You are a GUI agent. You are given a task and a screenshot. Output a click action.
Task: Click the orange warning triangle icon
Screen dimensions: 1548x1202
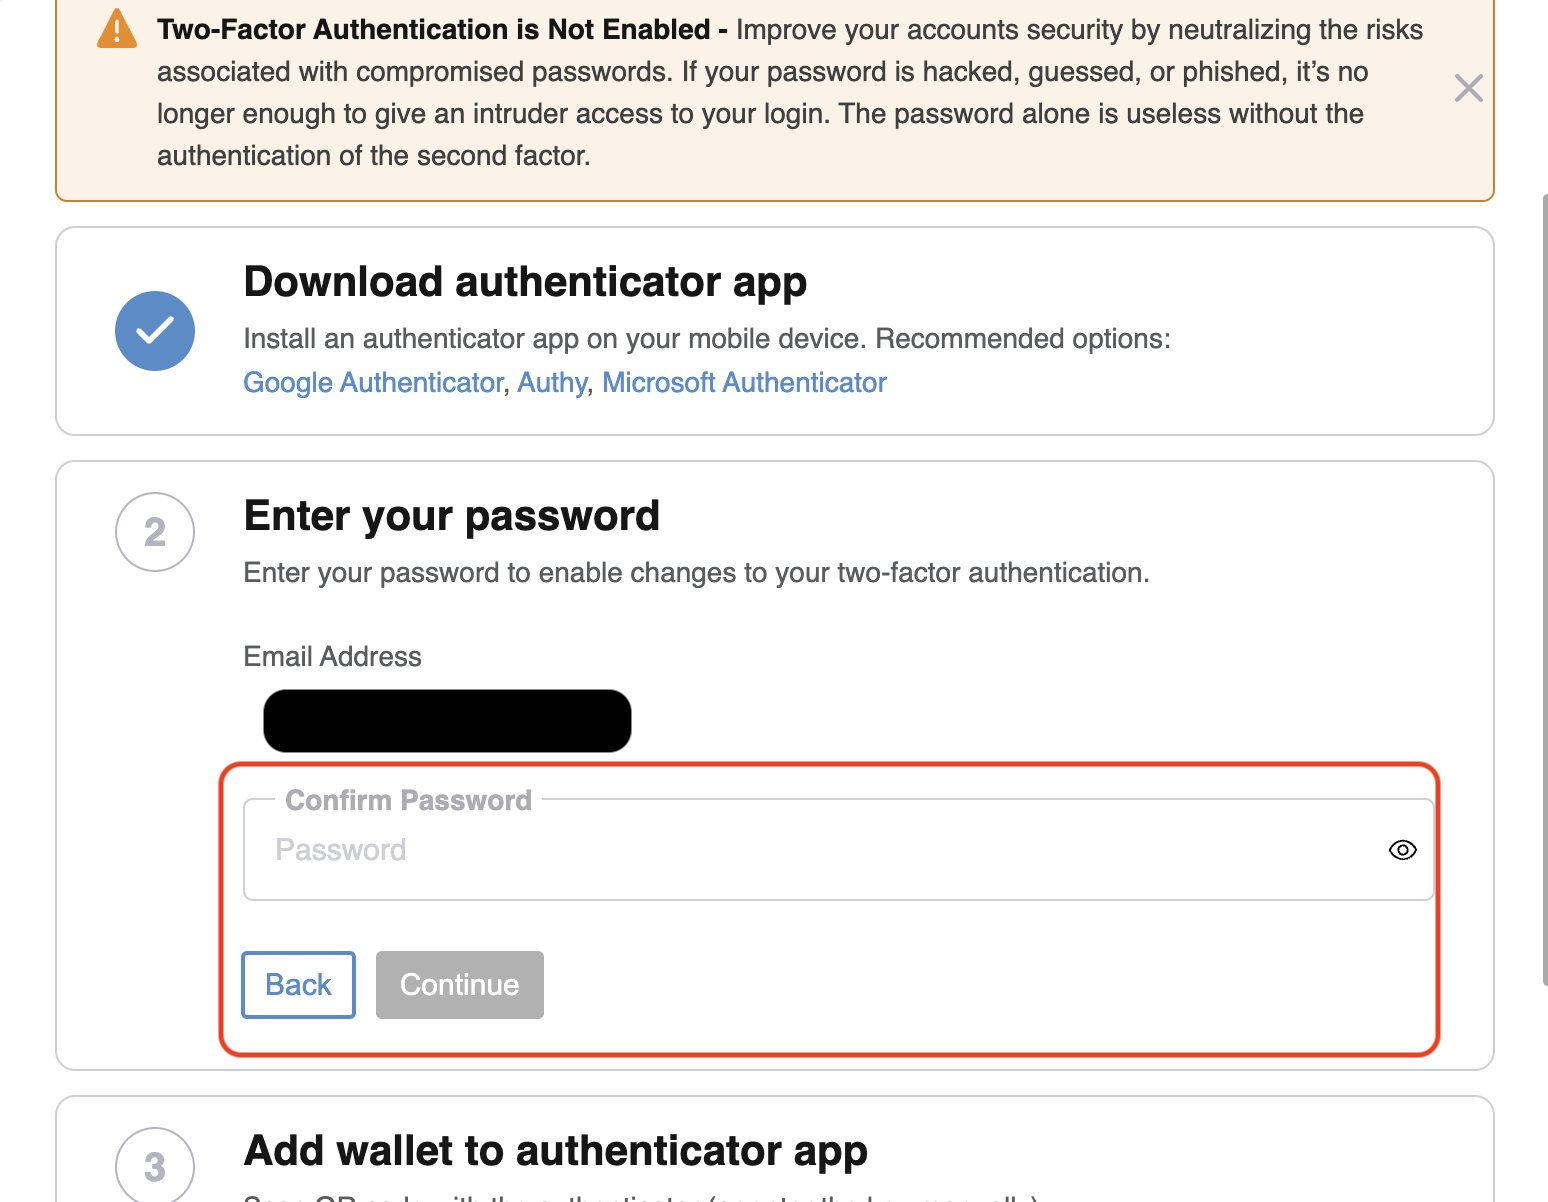pos(117,29)
